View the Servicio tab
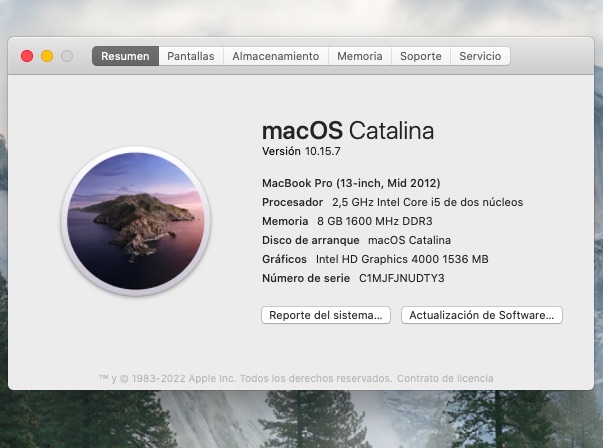The height and width of the screenshot is (448, 603). click(x=480, y=57)
